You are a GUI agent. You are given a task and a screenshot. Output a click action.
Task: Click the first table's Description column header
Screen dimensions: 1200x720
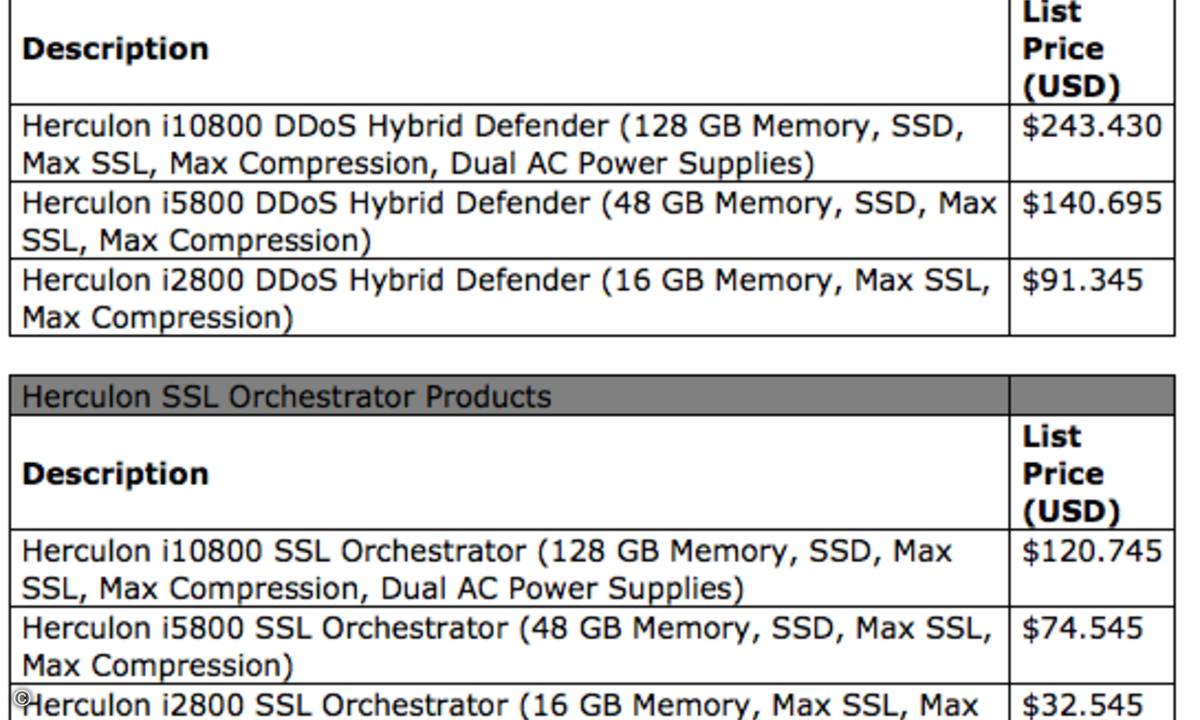point(115,49)
